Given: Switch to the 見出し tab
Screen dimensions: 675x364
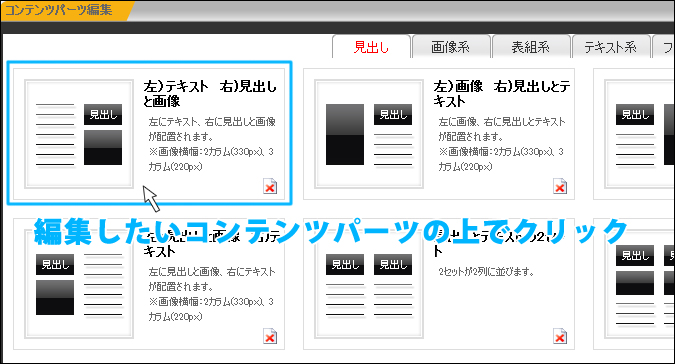Looking at the screenshot, I should (371, 46).
